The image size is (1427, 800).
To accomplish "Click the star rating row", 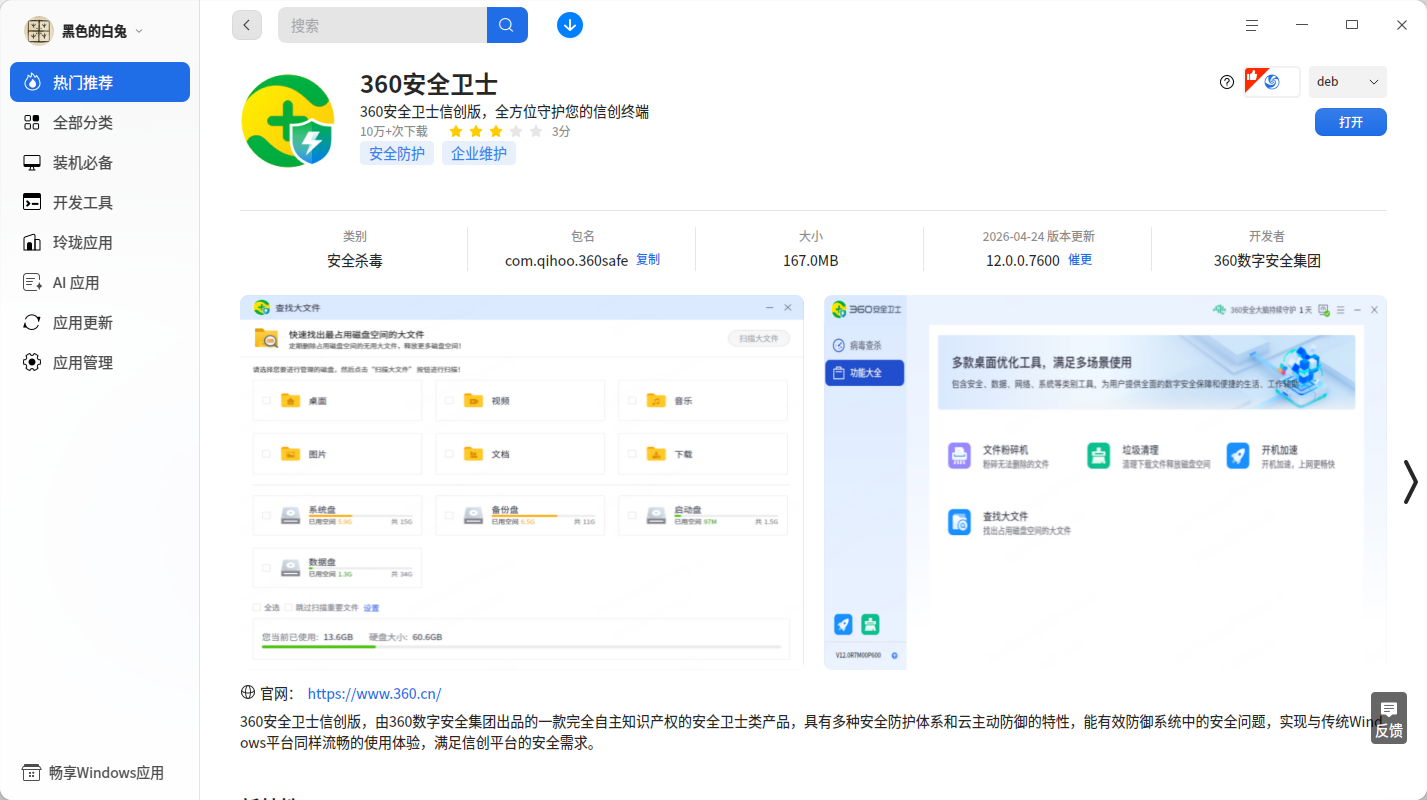I will coord(496,131).
